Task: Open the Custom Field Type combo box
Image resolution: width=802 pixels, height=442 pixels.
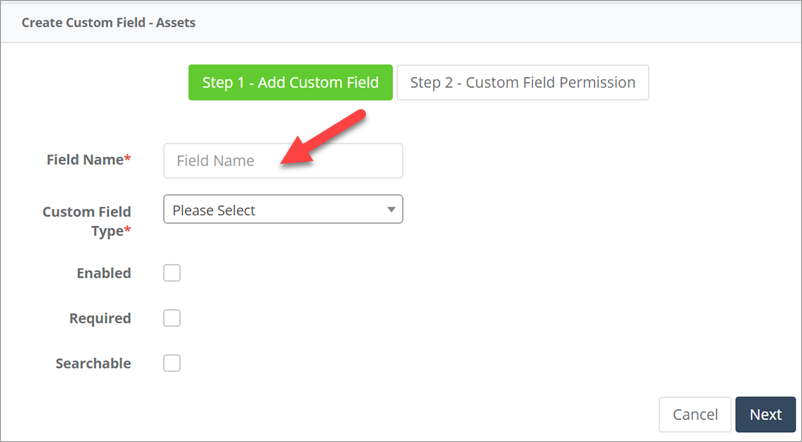Action: pos(283,210)
